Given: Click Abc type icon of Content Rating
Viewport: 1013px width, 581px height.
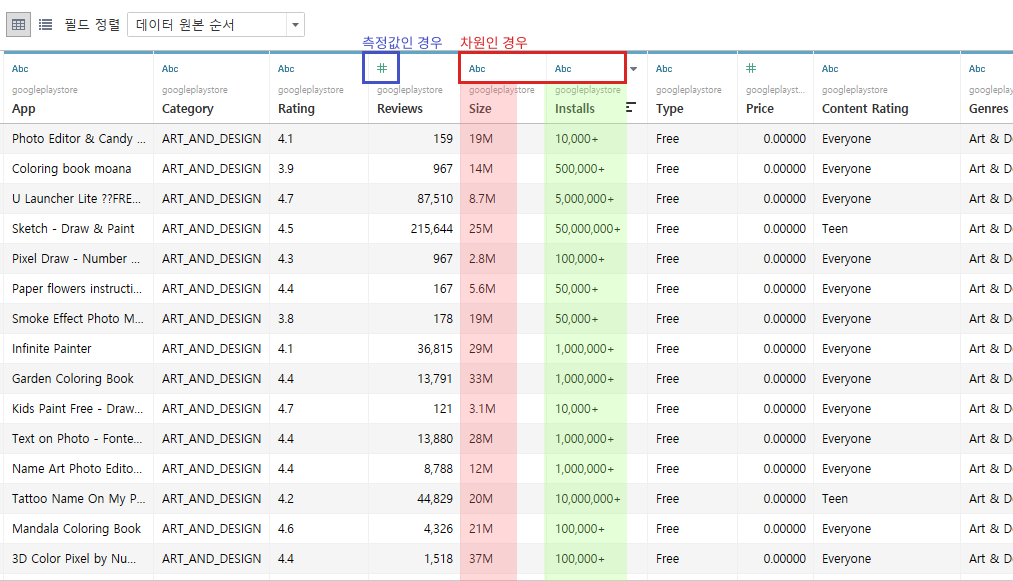Looking at the screenshot, I should [830, 69].
